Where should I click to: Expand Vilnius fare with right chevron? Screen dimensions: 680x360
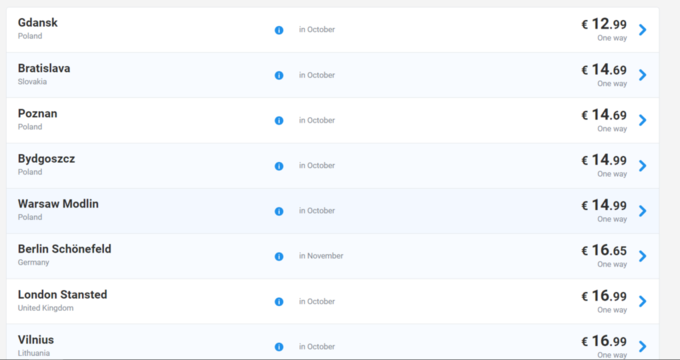[643, 346]
